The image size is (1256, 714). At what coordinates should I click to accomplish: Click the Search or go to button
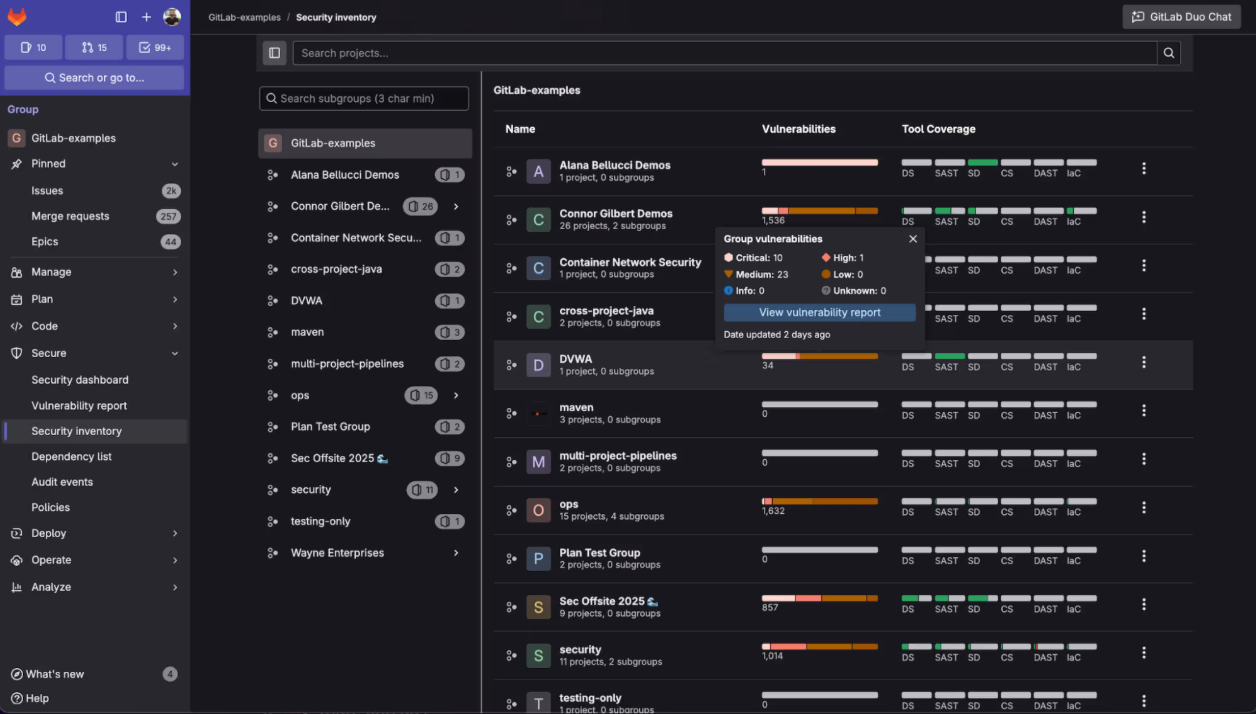pyautogui.click(x=94, y=78)
